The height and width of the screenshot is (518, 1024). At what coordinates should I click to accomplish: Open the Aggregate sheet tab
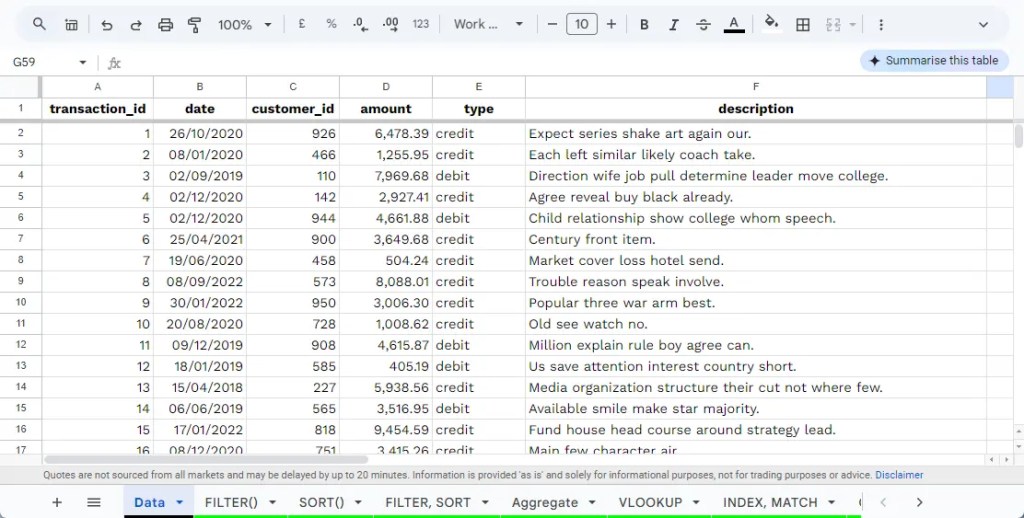[x=545, y=502]
